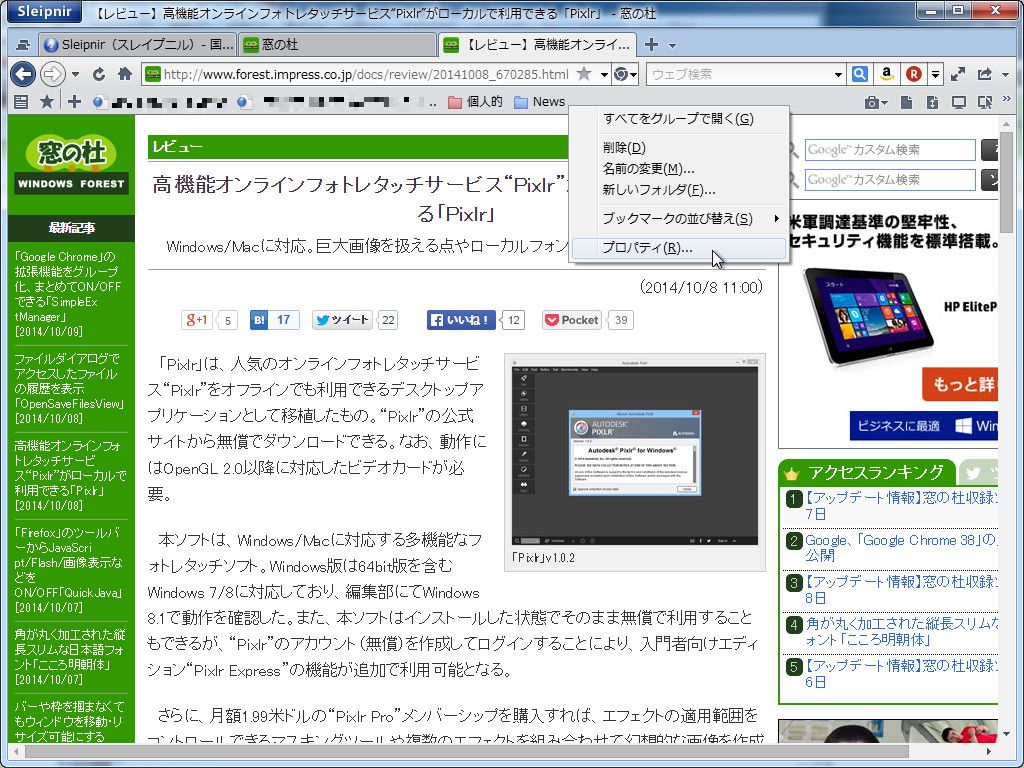
Task: Click the camera capture icon on the toolbar
Action: 870,102
